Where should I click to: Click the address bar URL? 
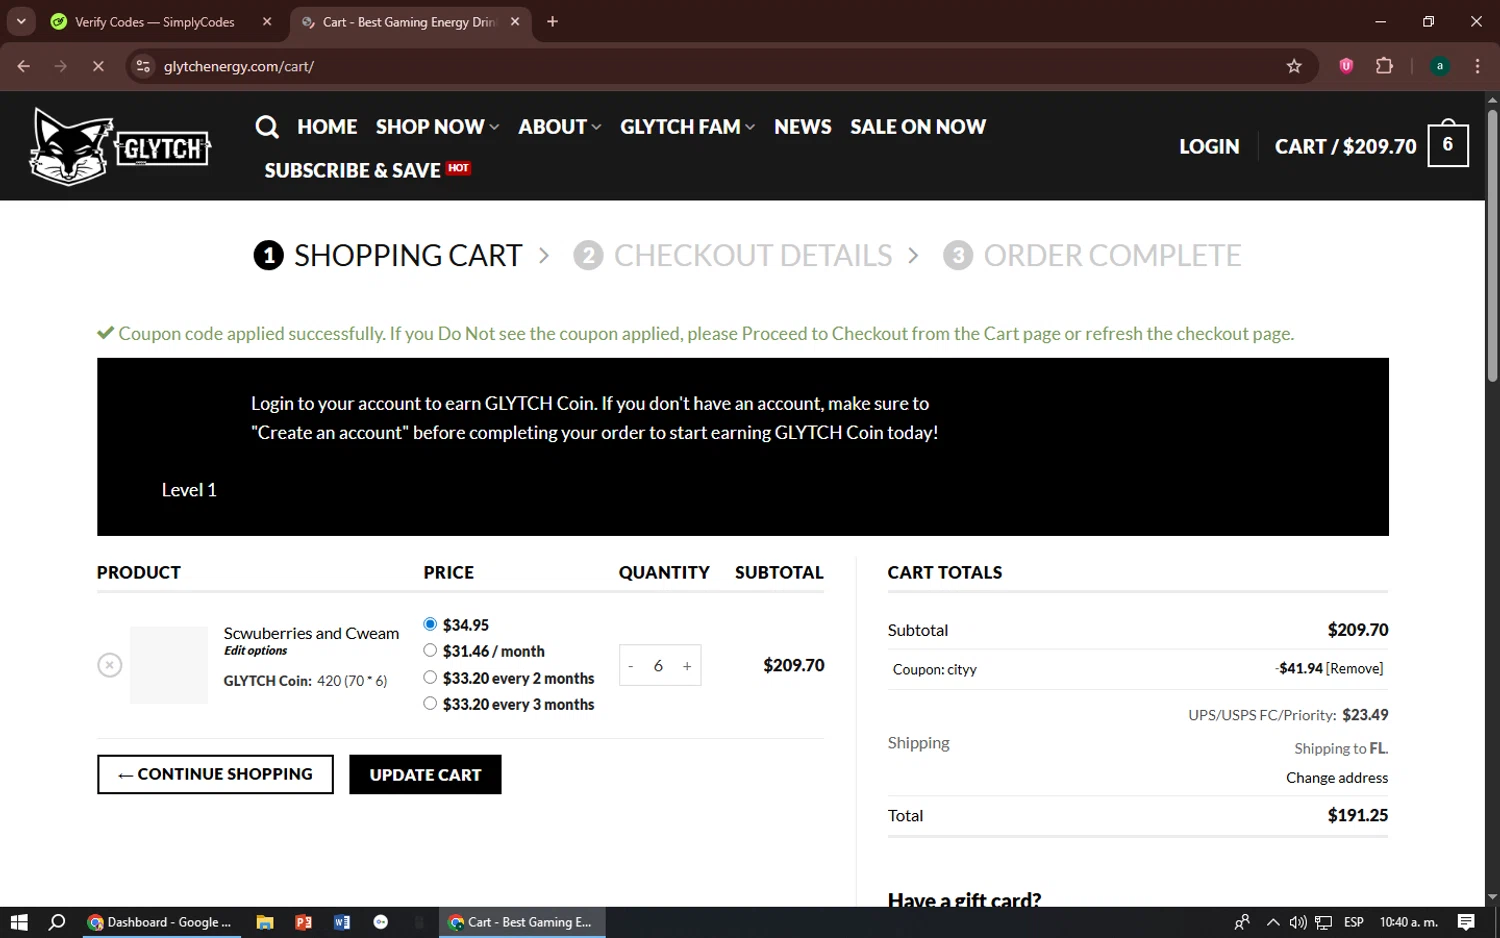click(x=239, y=66)
